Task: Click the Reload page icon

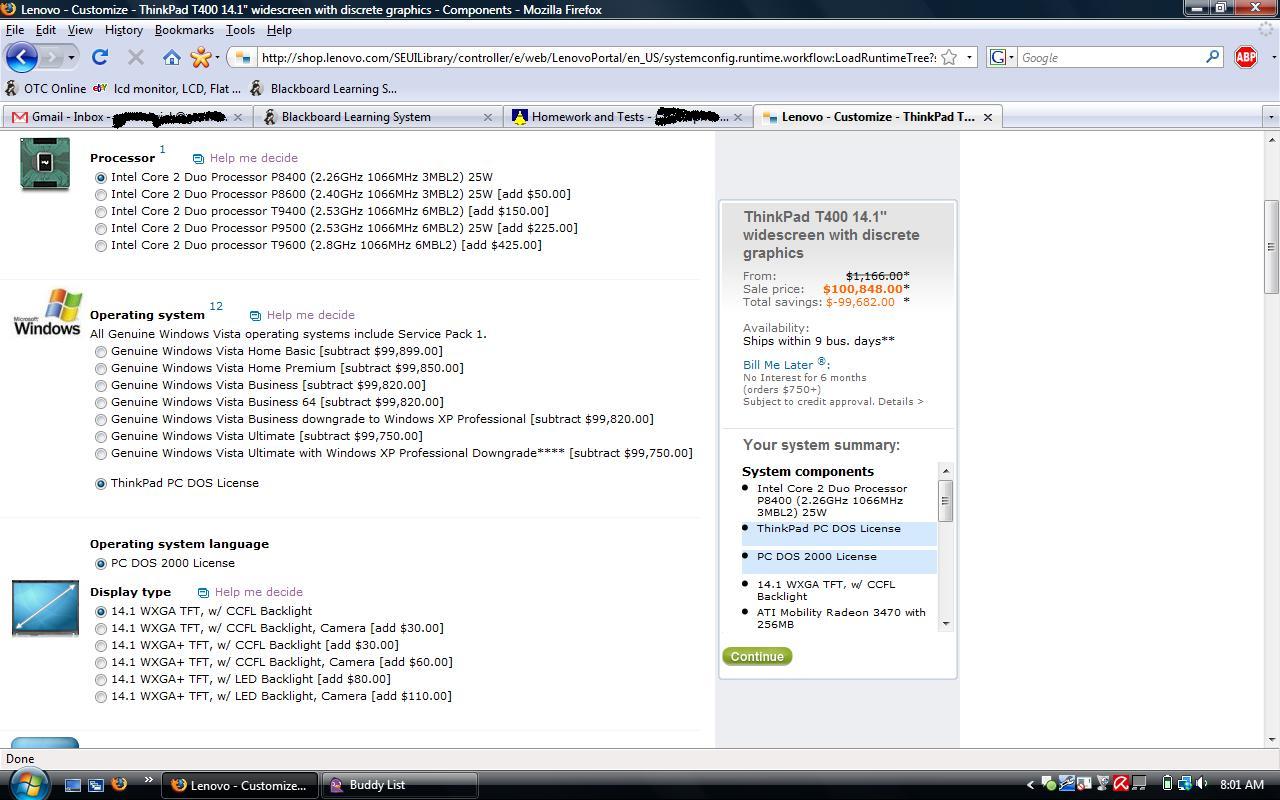Action: click(100, 57)
